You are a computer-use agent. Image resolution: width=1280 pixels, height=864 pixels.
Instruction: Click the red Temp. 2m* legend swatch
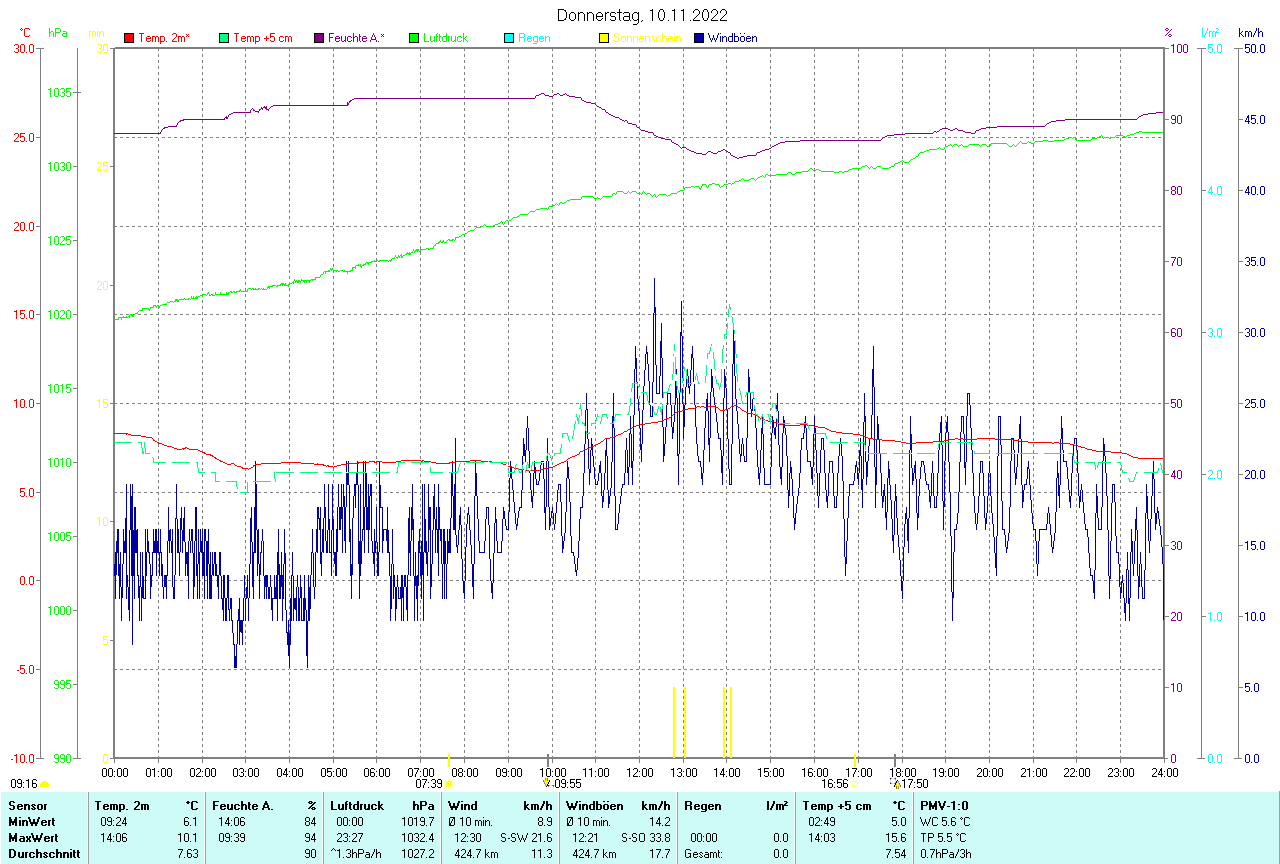point(129,38)
